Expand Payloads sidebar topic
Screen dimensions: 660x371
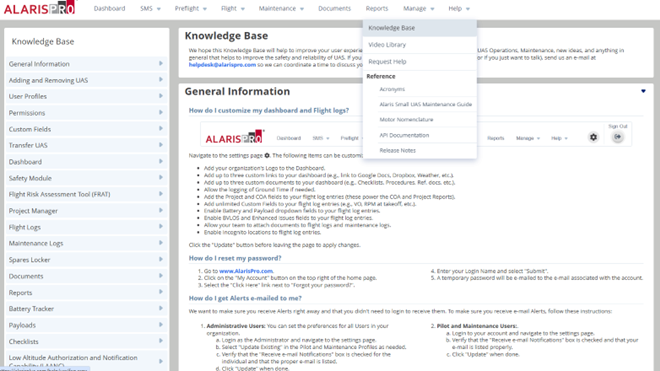click(86, 325)
